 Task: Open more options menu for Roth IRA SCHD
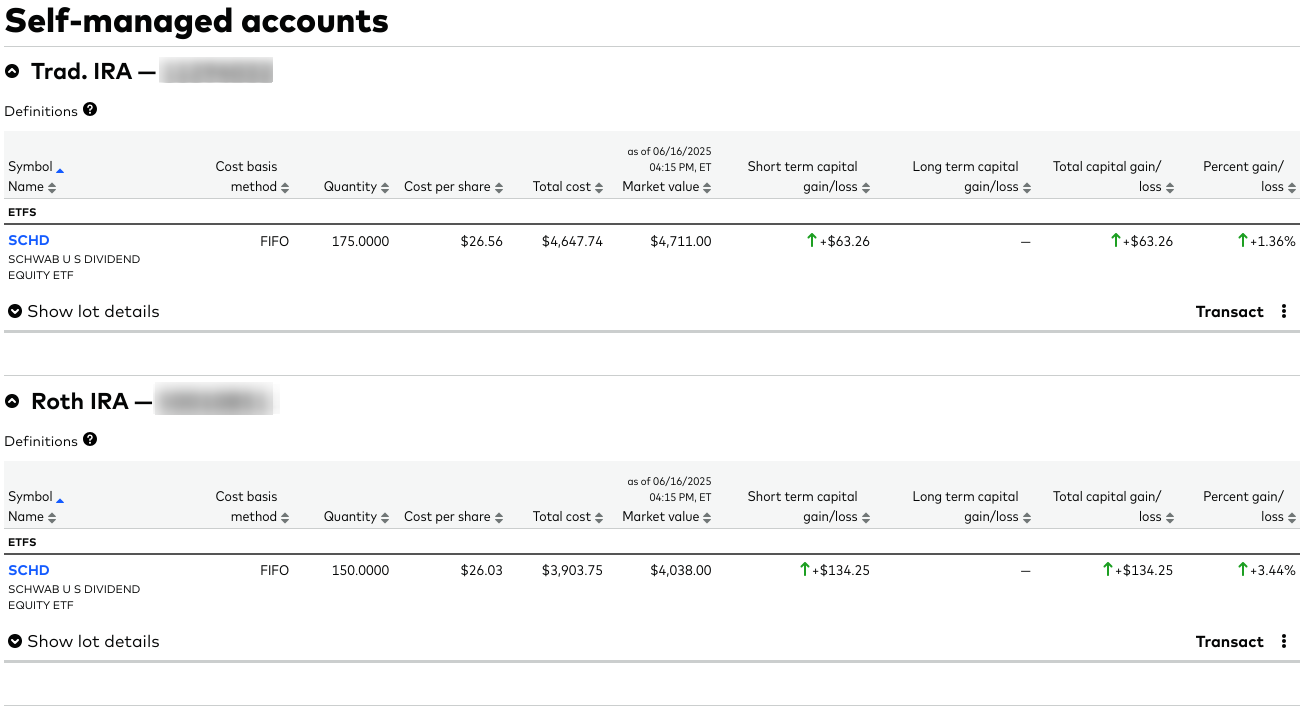click(1285, 641)
